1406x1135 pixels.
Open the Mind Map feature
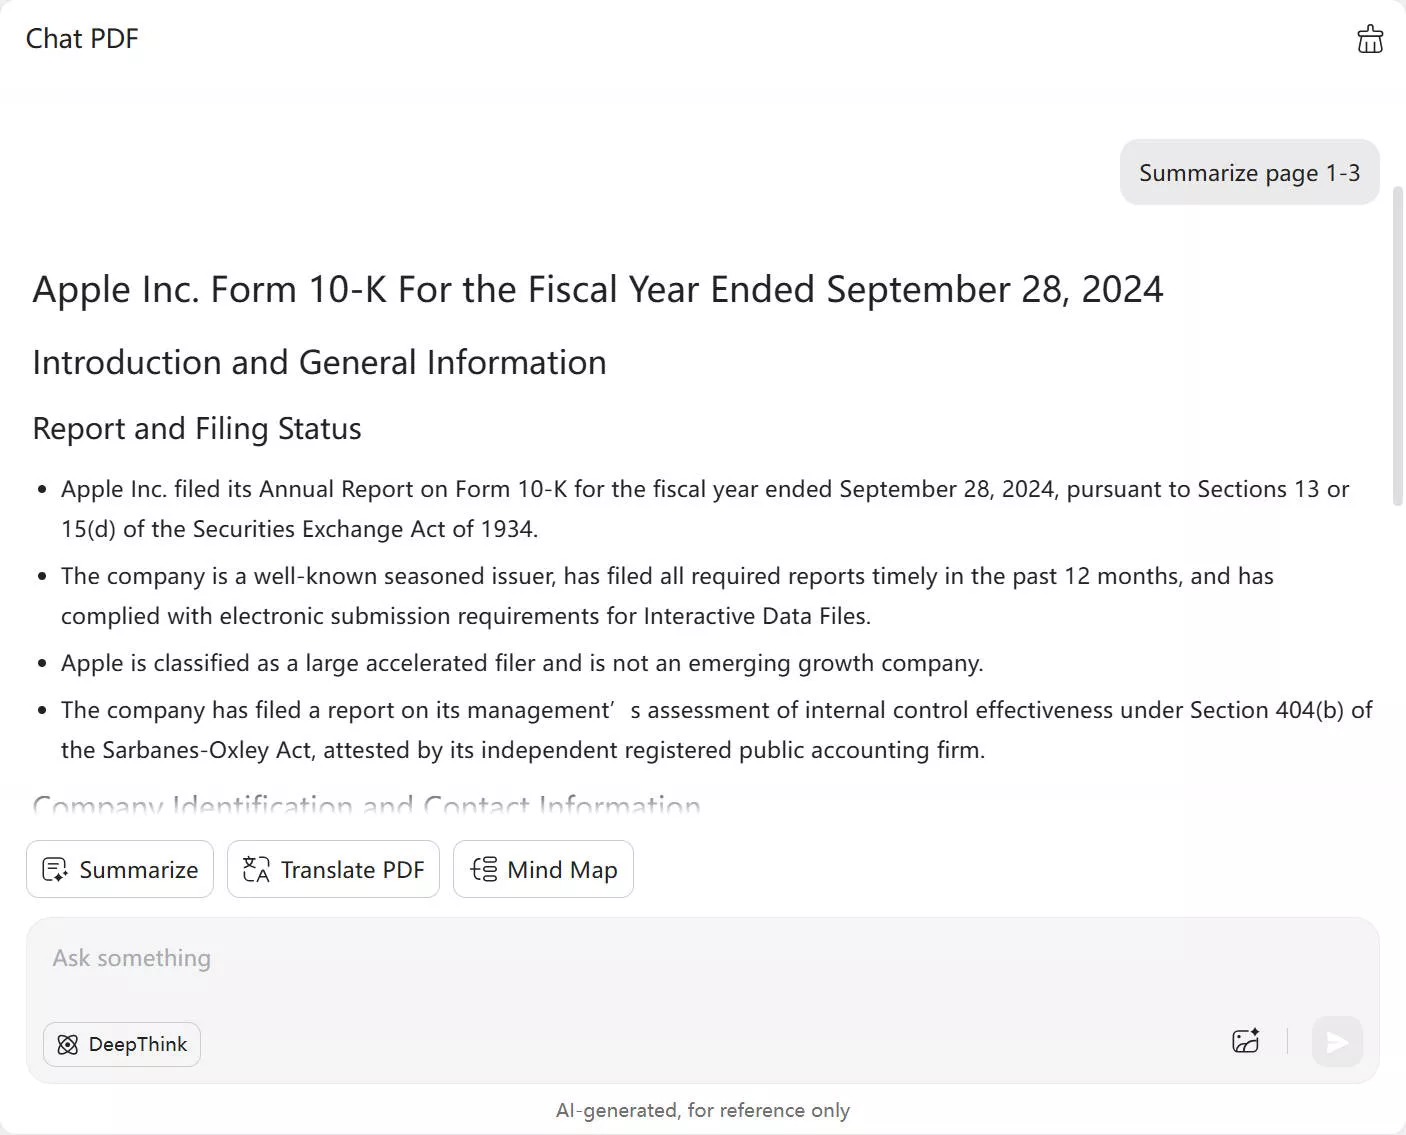pos(543,869)
